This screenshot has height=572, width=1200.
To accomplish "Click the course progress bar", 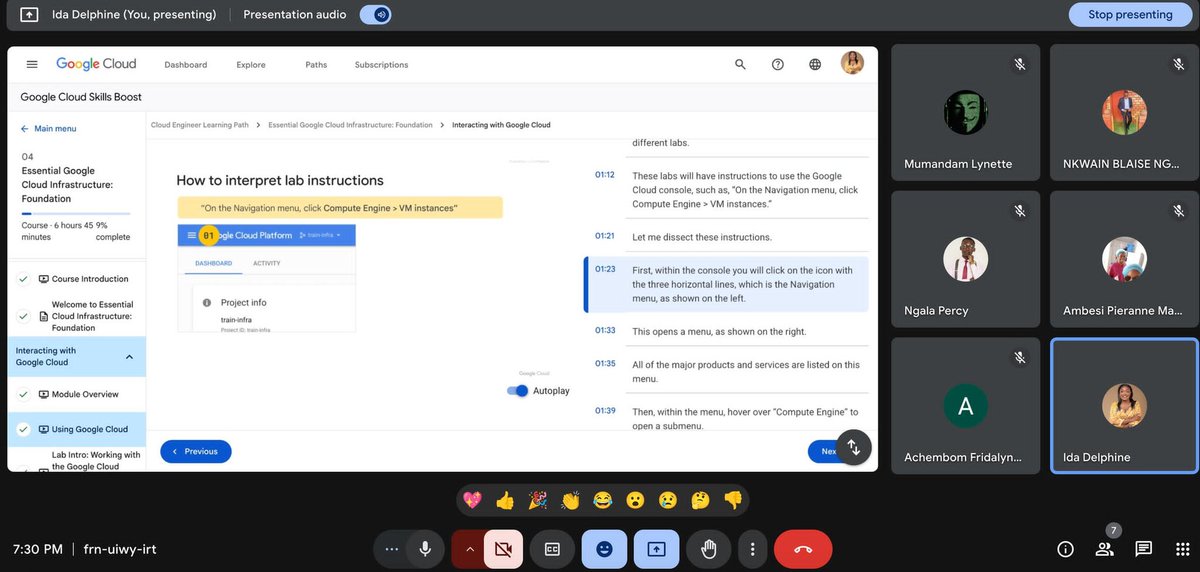I will coord(75,213).
